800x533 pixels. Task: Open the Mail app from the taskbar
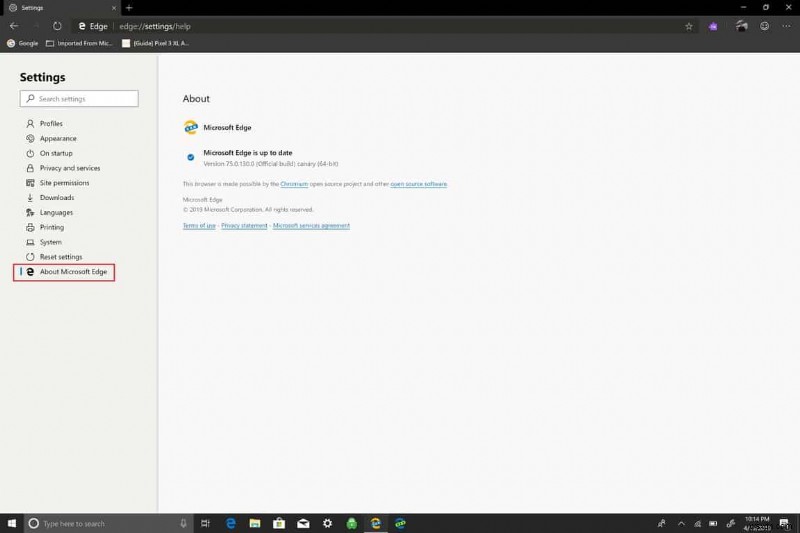[x=303, y=523]
